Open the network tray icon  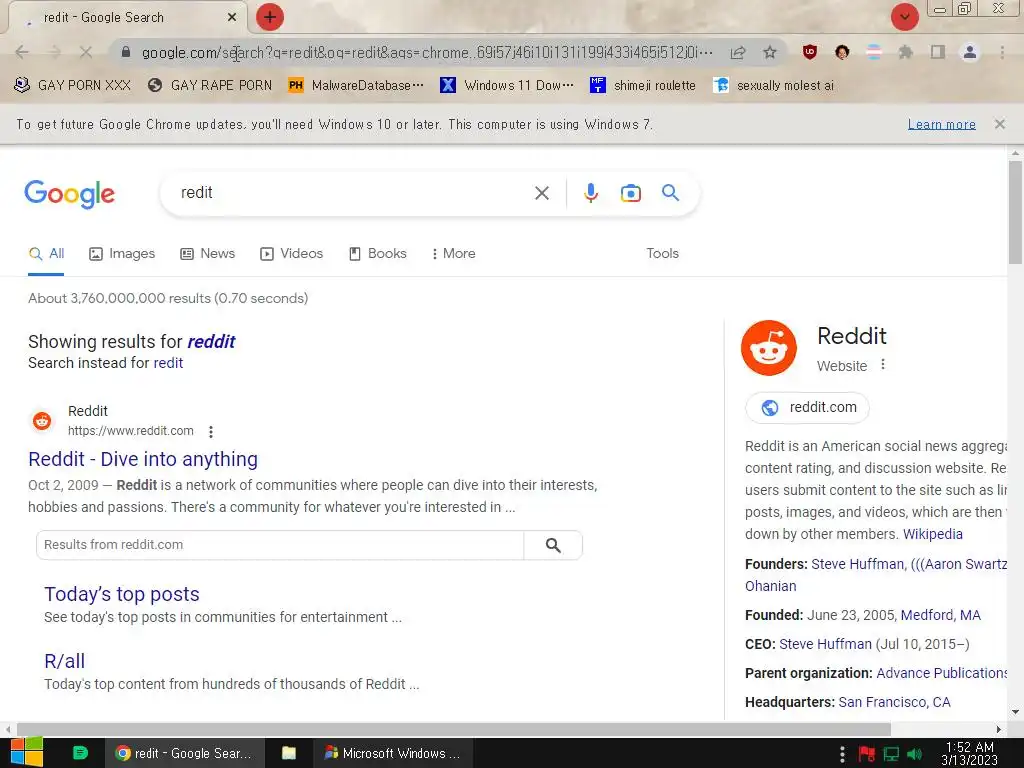(x=891, y=754)
